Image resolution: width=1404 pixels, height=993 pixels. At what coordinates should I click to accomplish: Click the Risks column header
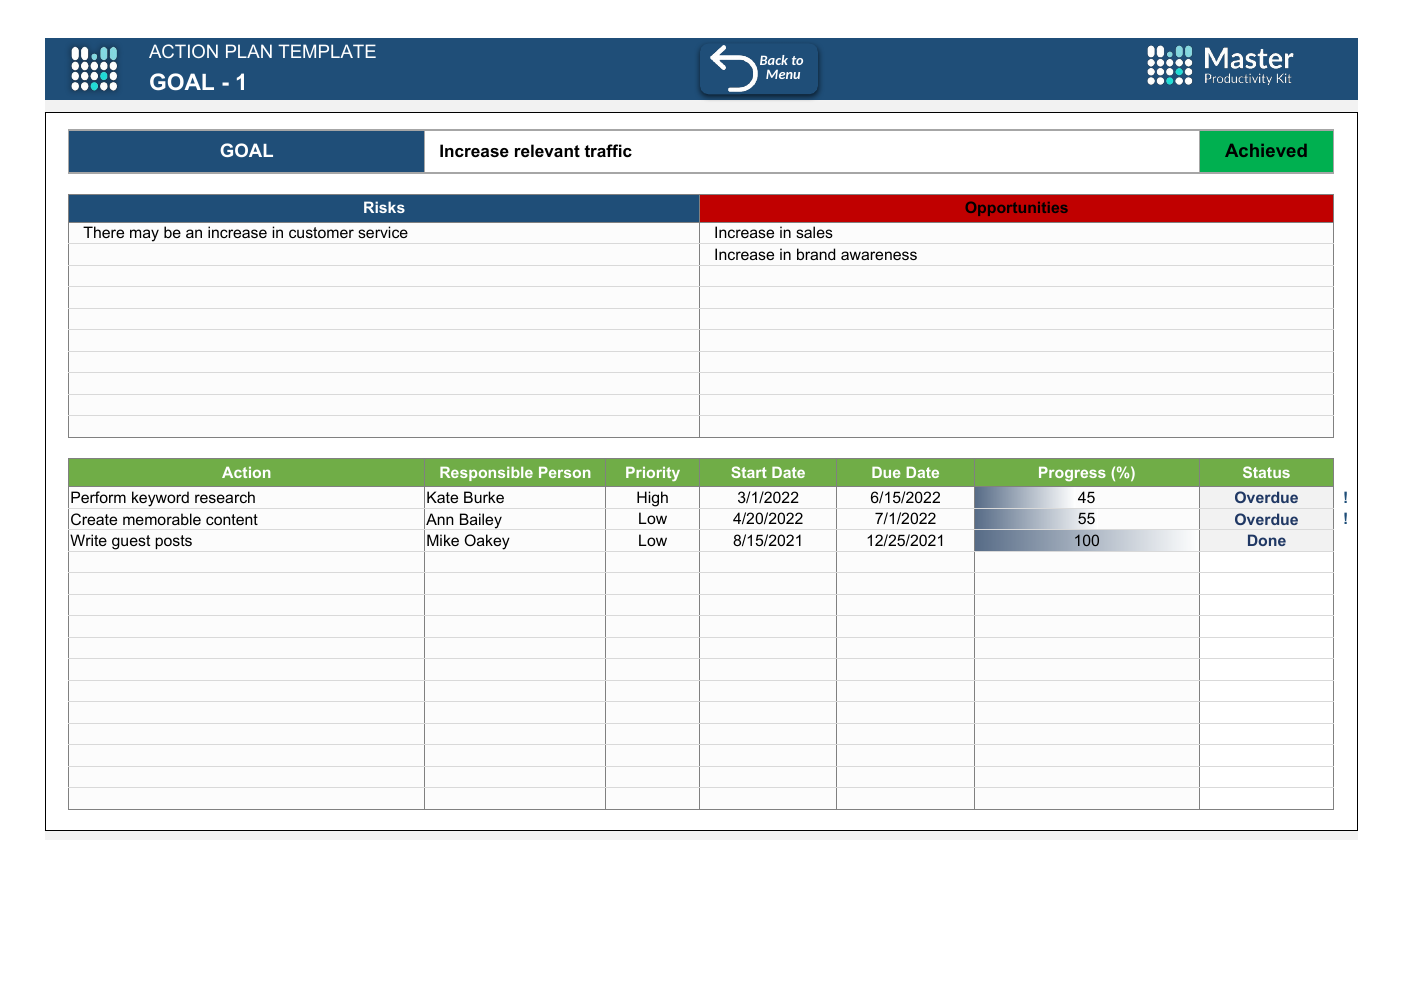pos(384,208)
